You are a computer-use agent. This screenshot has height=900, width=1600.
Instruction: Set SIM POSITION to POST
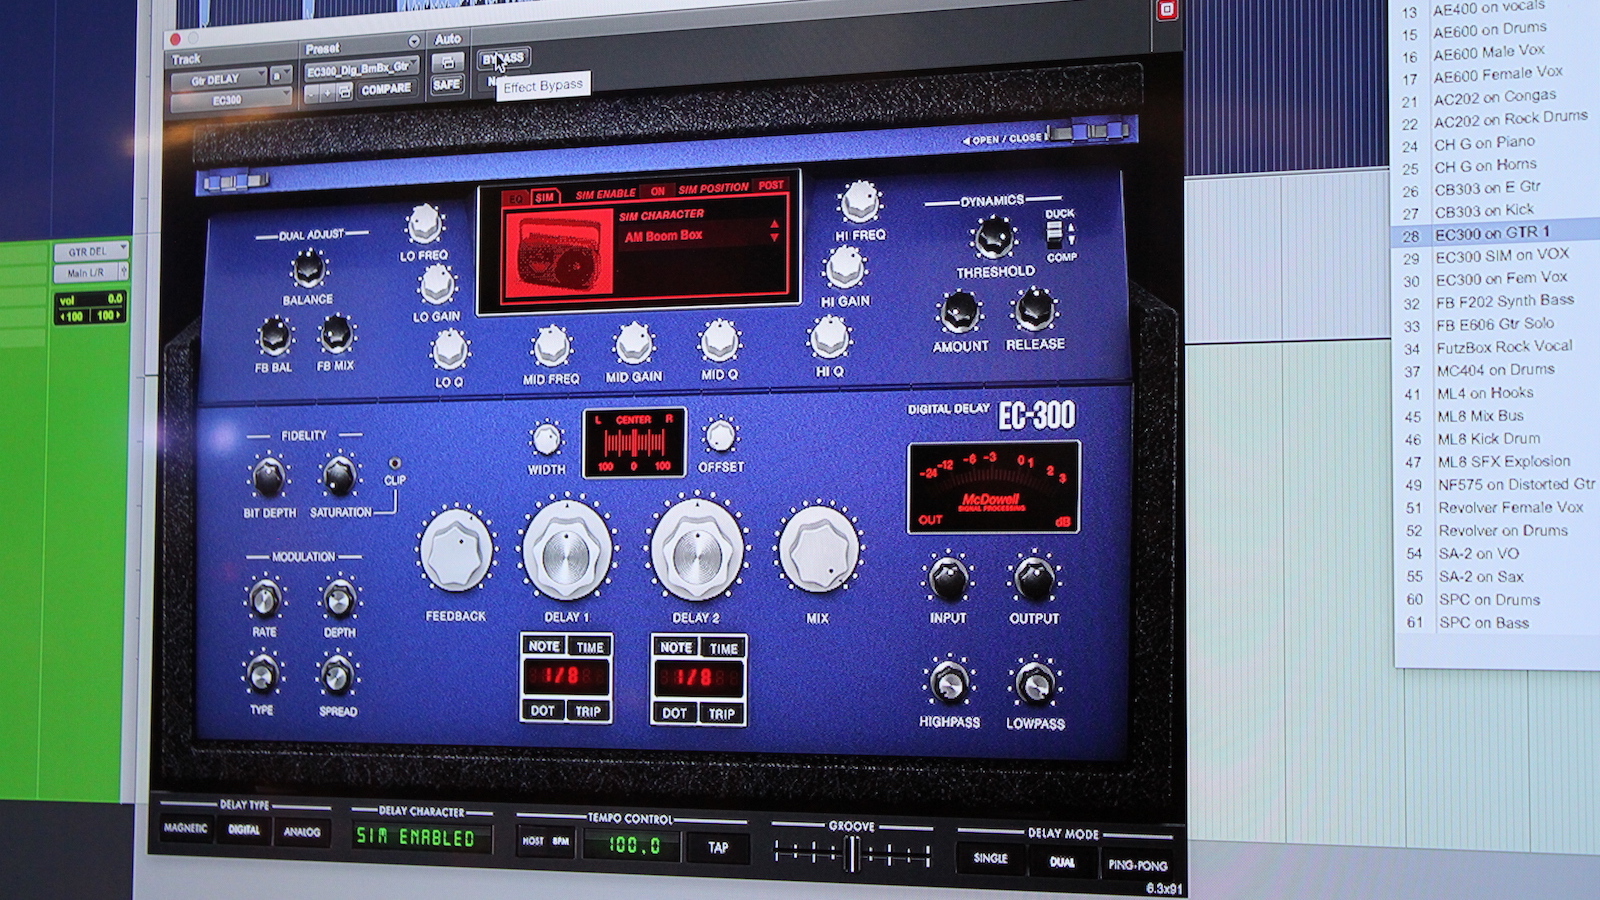tap(771, 186)
